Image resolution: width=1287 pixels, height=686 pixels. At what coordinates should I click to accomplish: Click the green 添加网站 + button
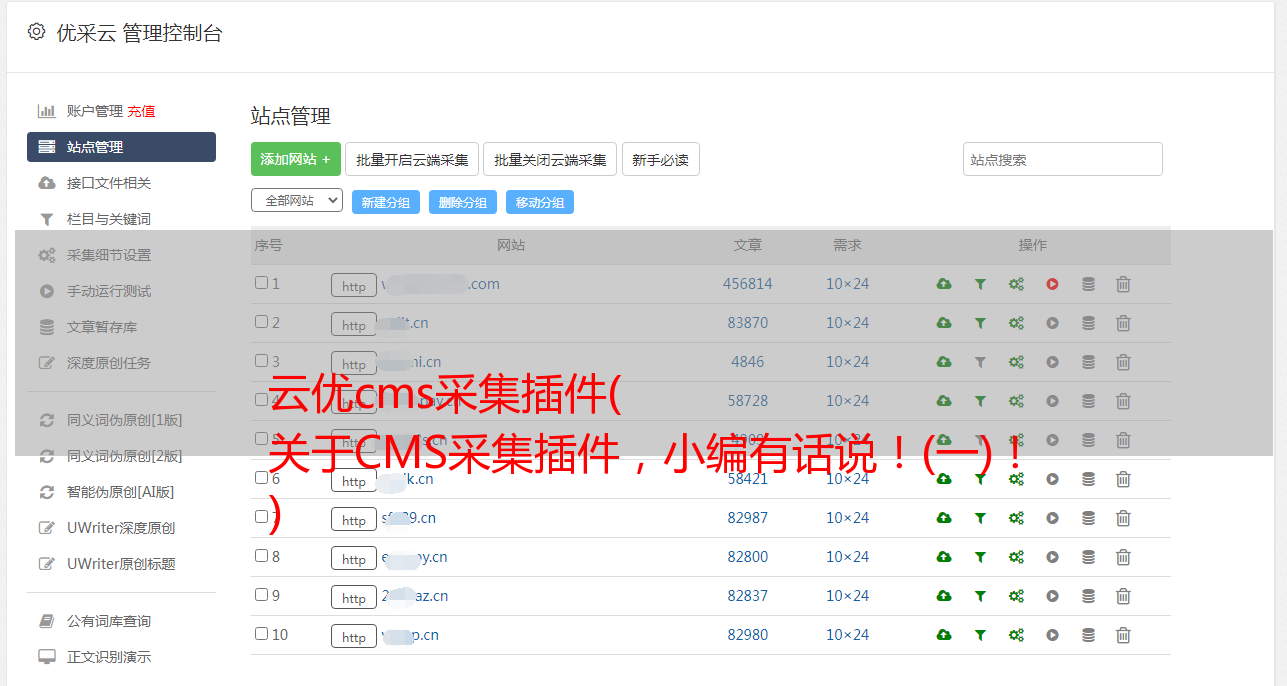(296, 159)
